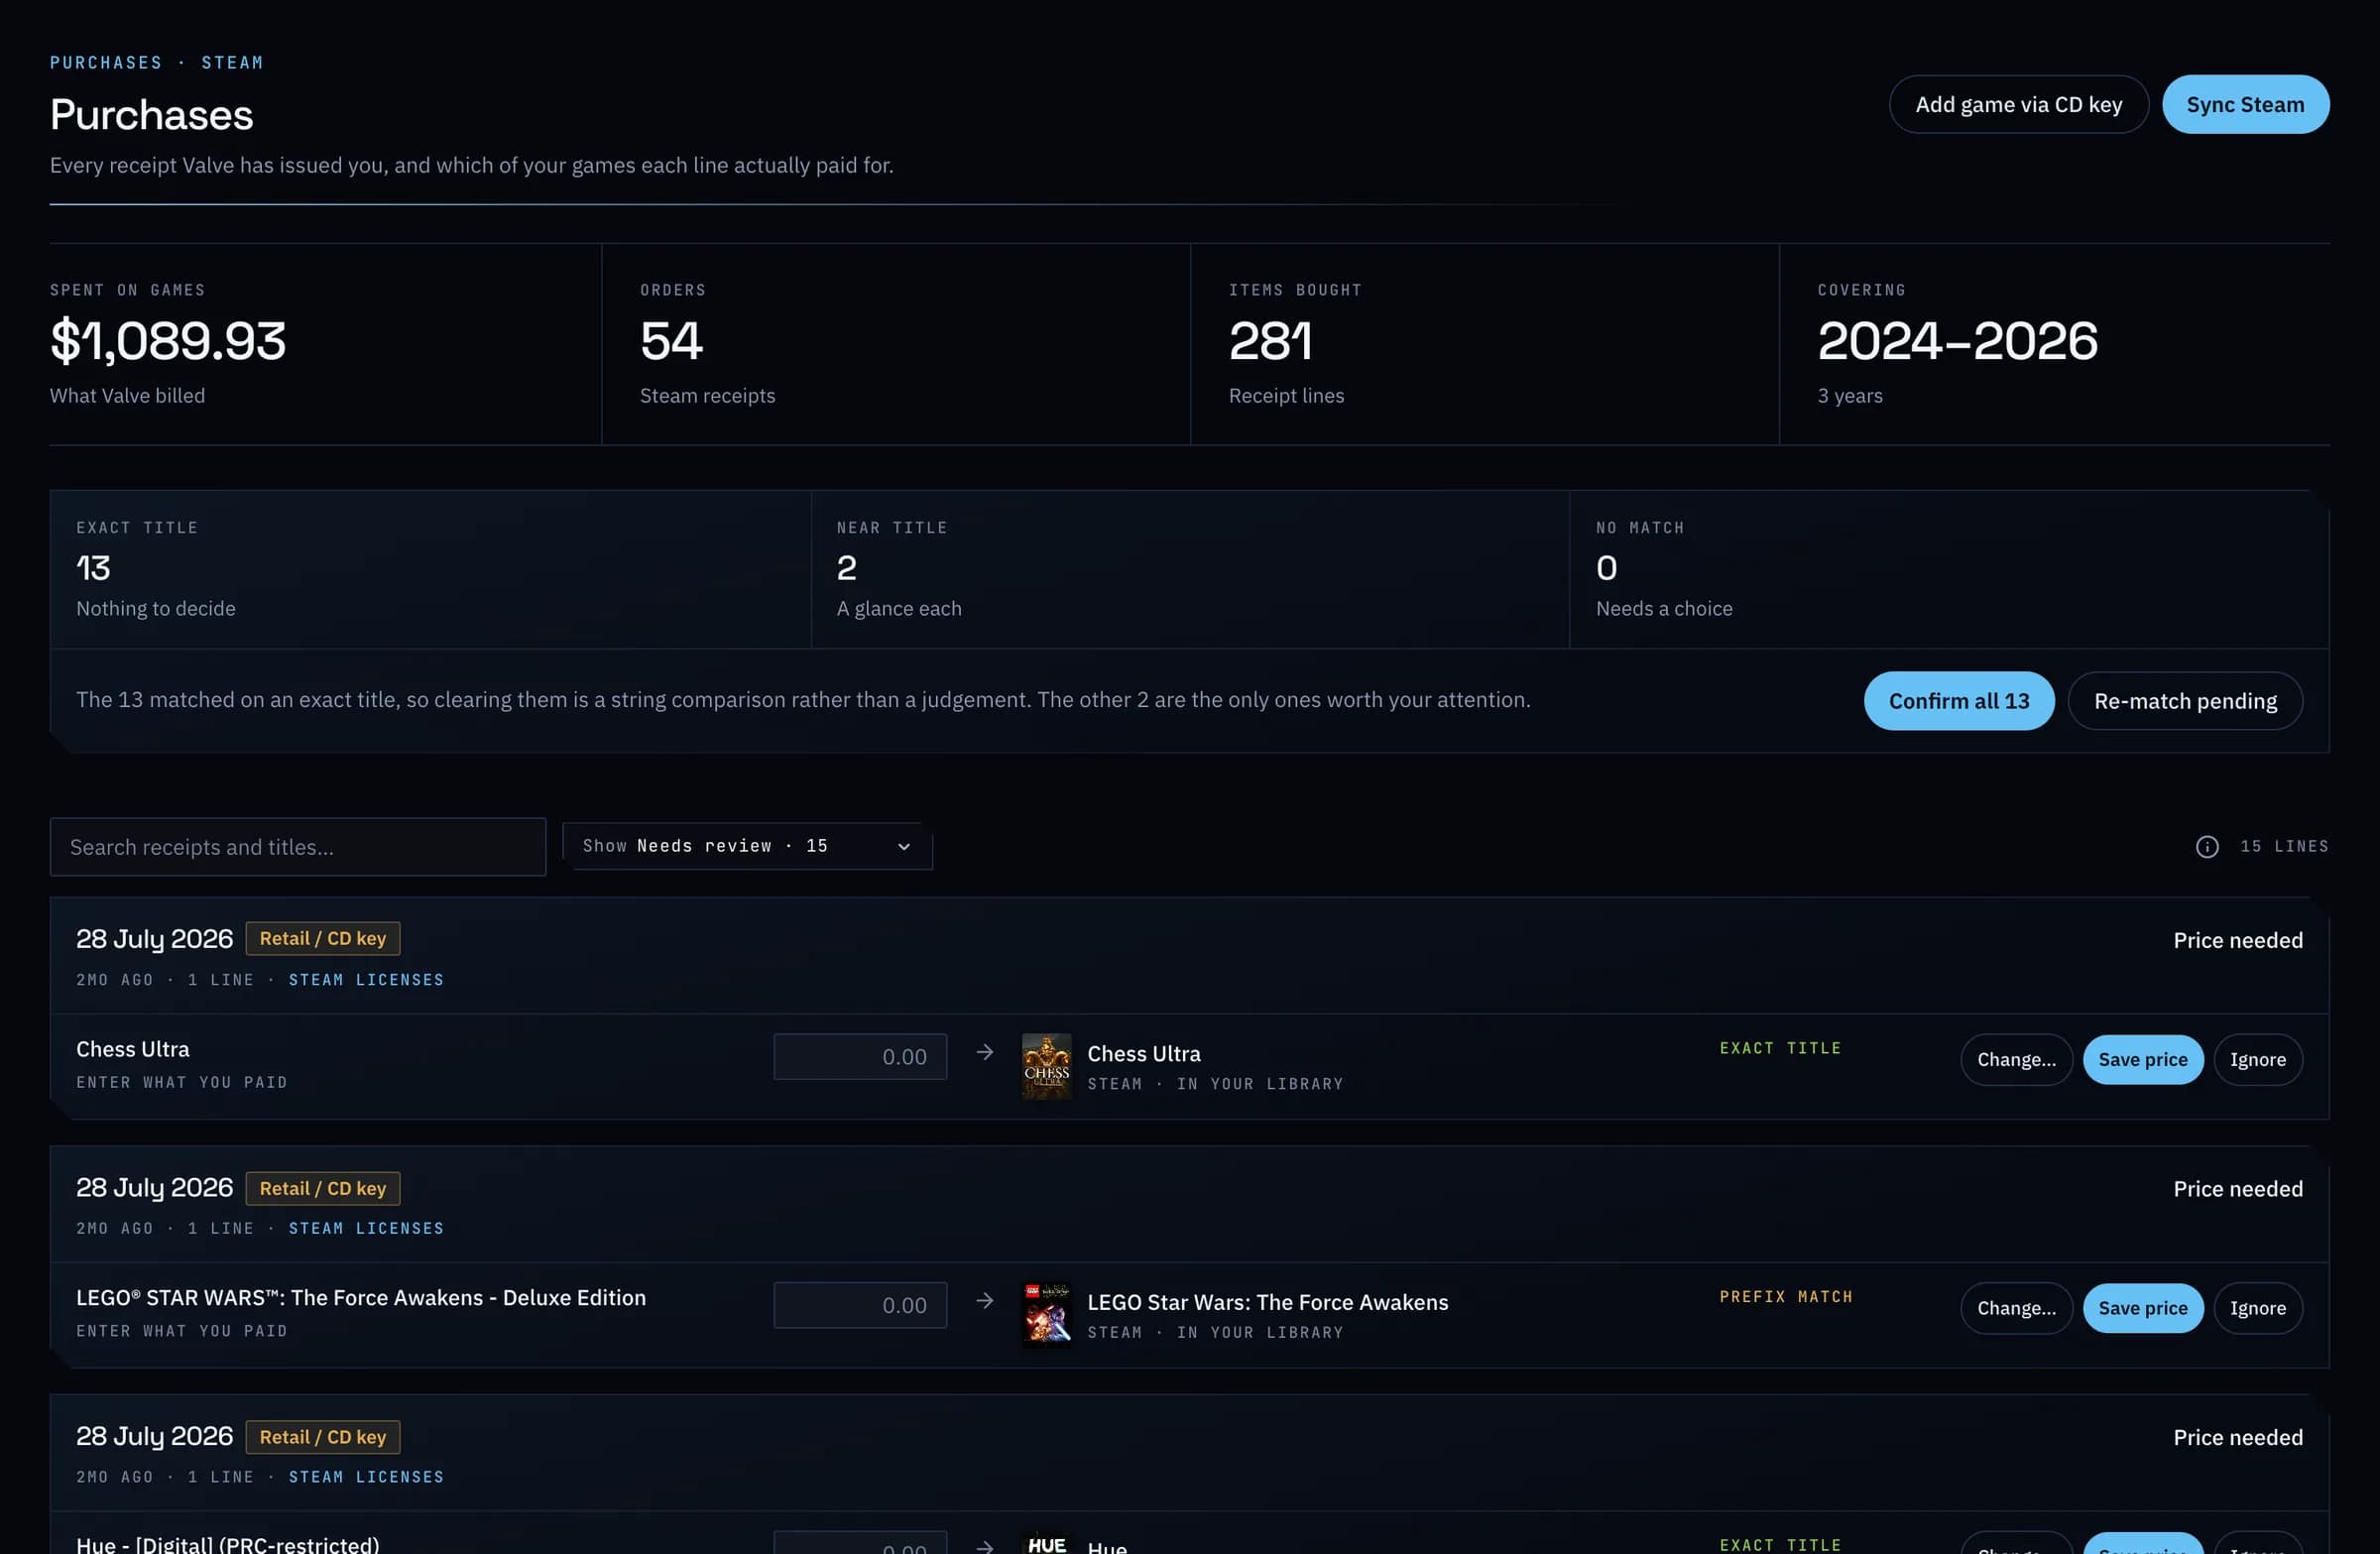Click Add game via CD key
This screenshot has height=1554, width=2380.
point(2018,104)
